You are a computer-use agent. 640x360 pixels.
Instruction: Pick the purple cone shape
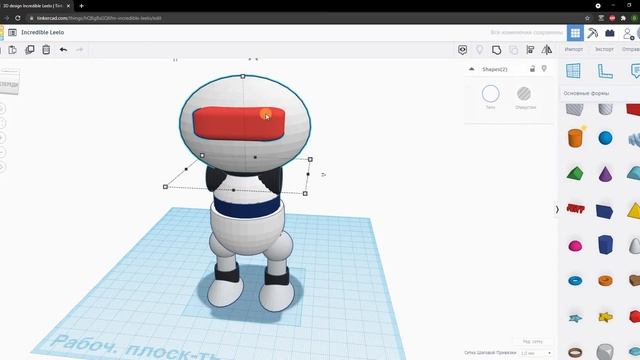point(605,174)
